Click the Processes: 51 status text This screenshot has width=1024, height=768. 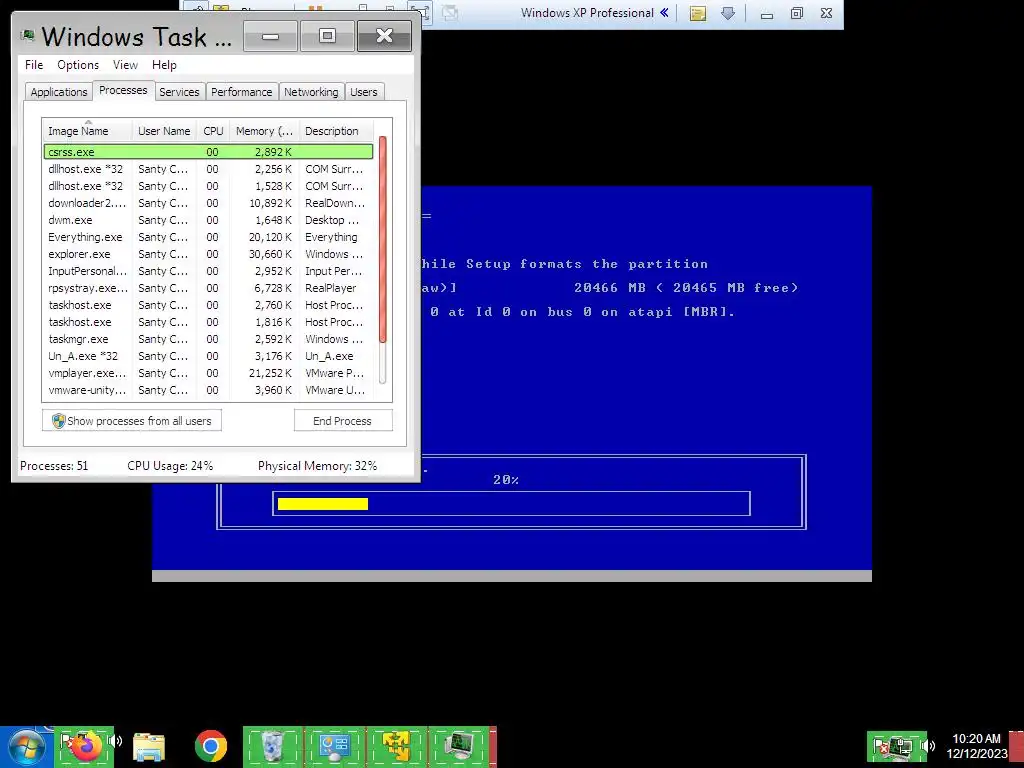[54, 466]
